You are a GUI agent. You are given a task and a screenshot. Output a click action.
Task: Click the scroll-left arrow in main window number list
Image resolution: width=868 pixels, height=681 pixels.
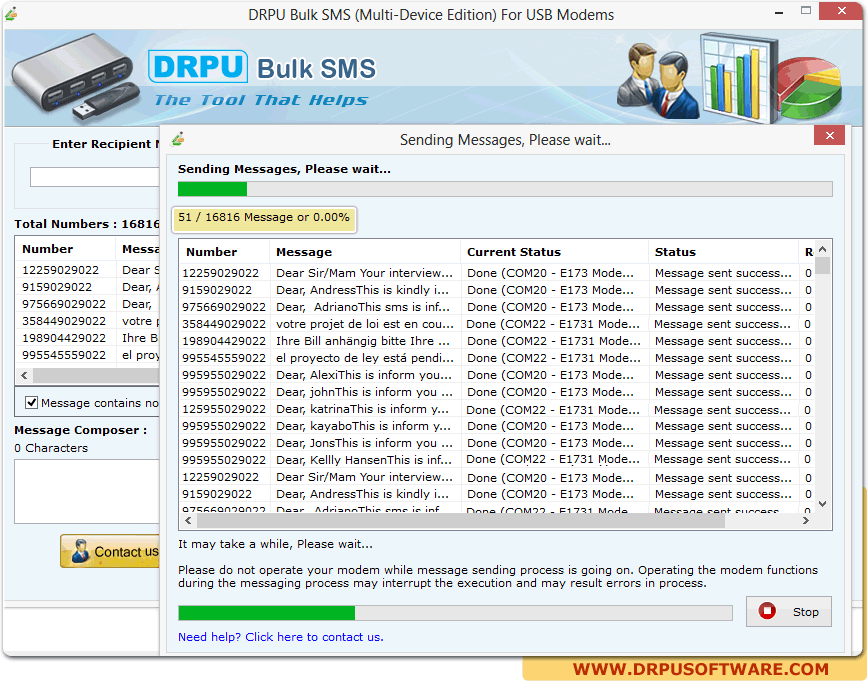click(x=24, y=375)
